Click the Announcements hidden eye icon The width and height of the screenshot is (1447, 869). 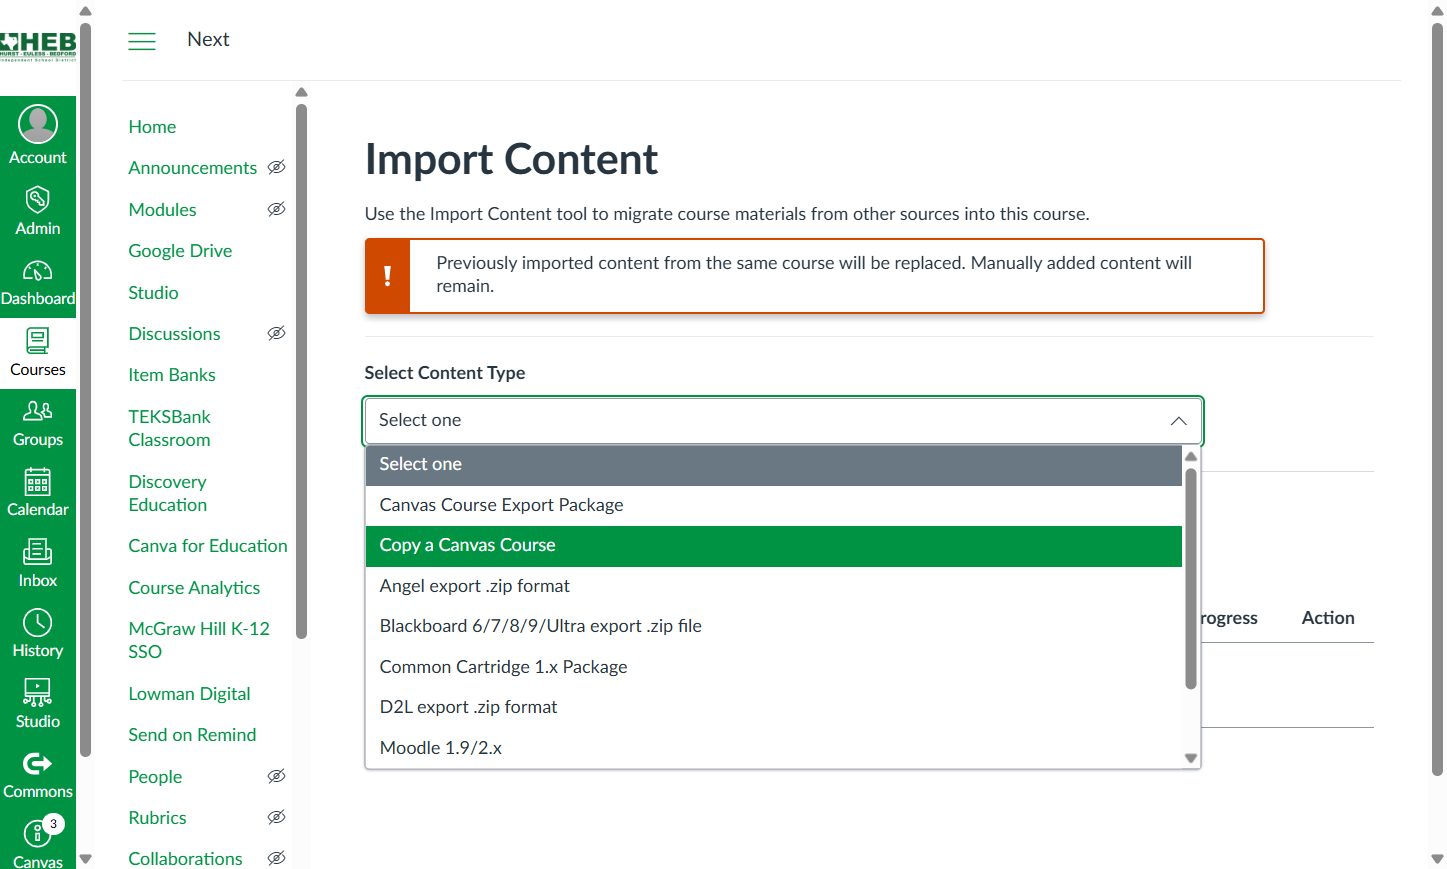pos(277,167)
